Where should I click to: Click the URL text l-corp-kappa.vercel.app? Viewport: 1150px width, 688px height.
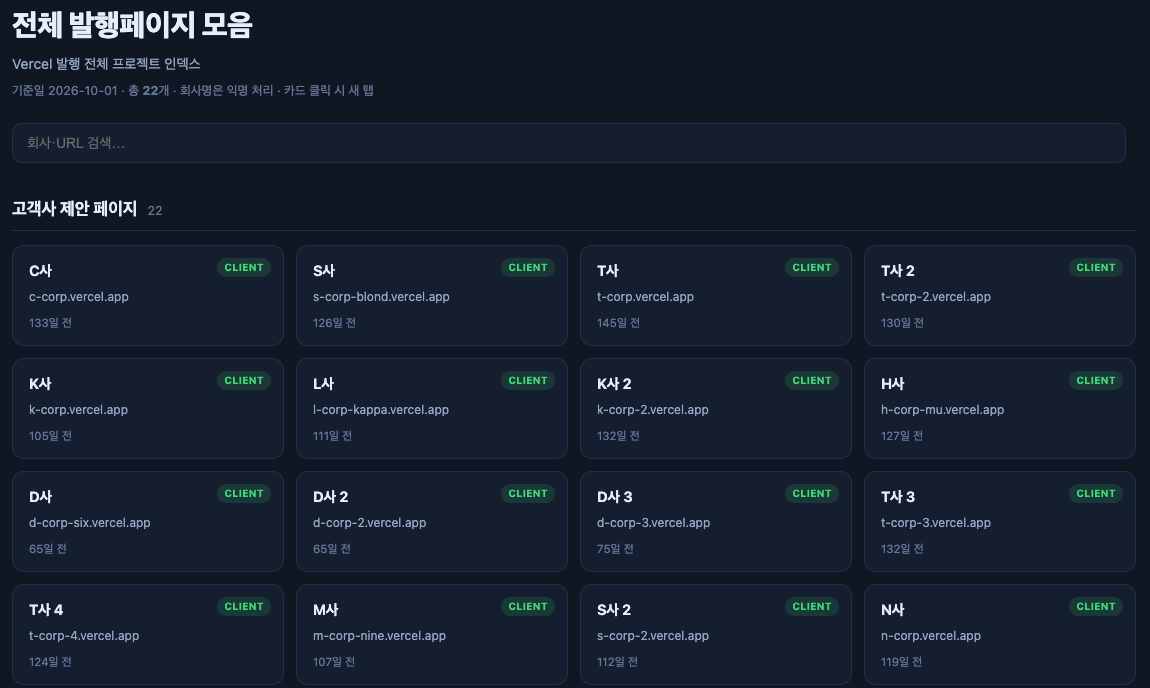(381, 410)
